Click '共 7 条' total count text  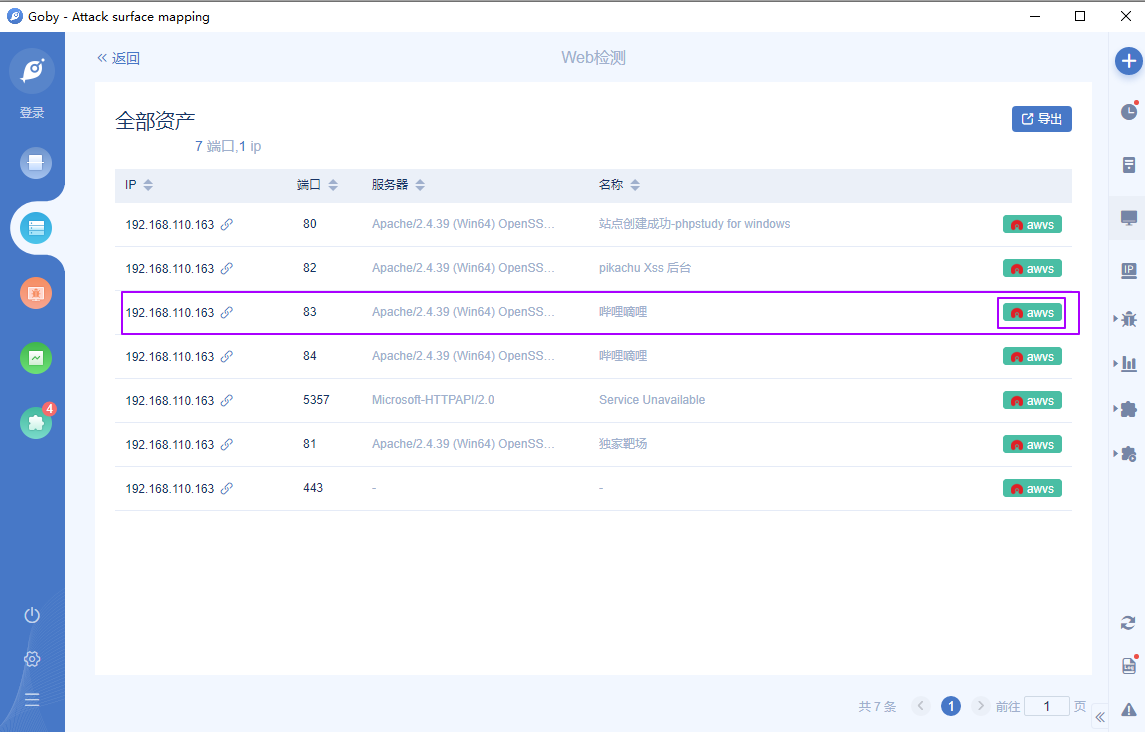pyautogui.click(x=877, y=706)
